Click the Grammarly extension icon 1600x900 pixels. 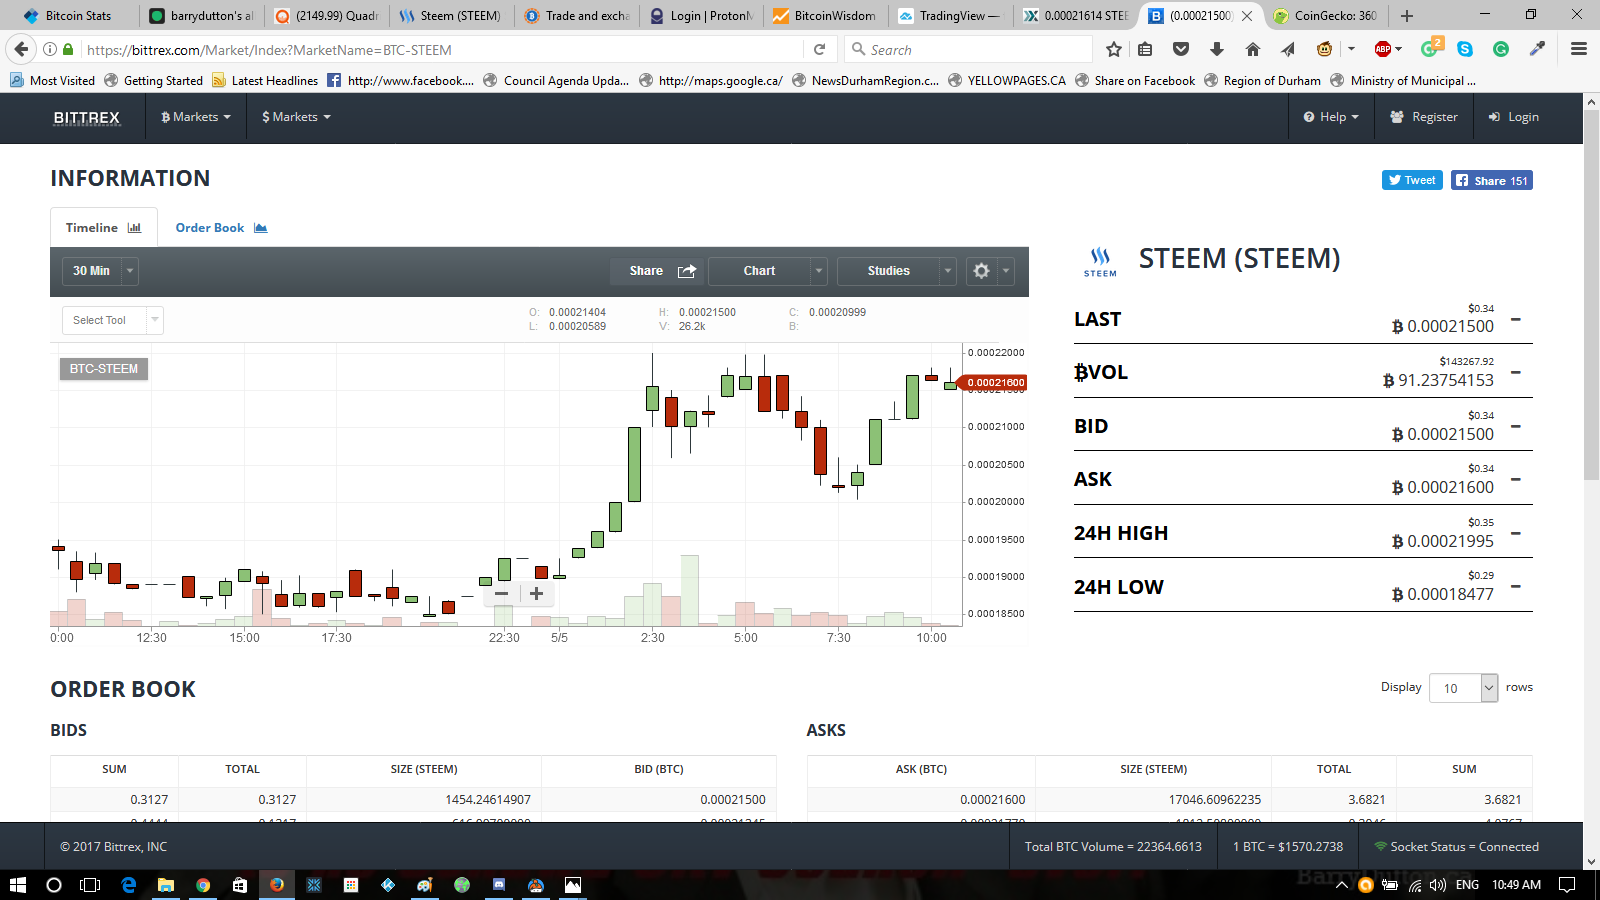click(x=1501, y=49)
